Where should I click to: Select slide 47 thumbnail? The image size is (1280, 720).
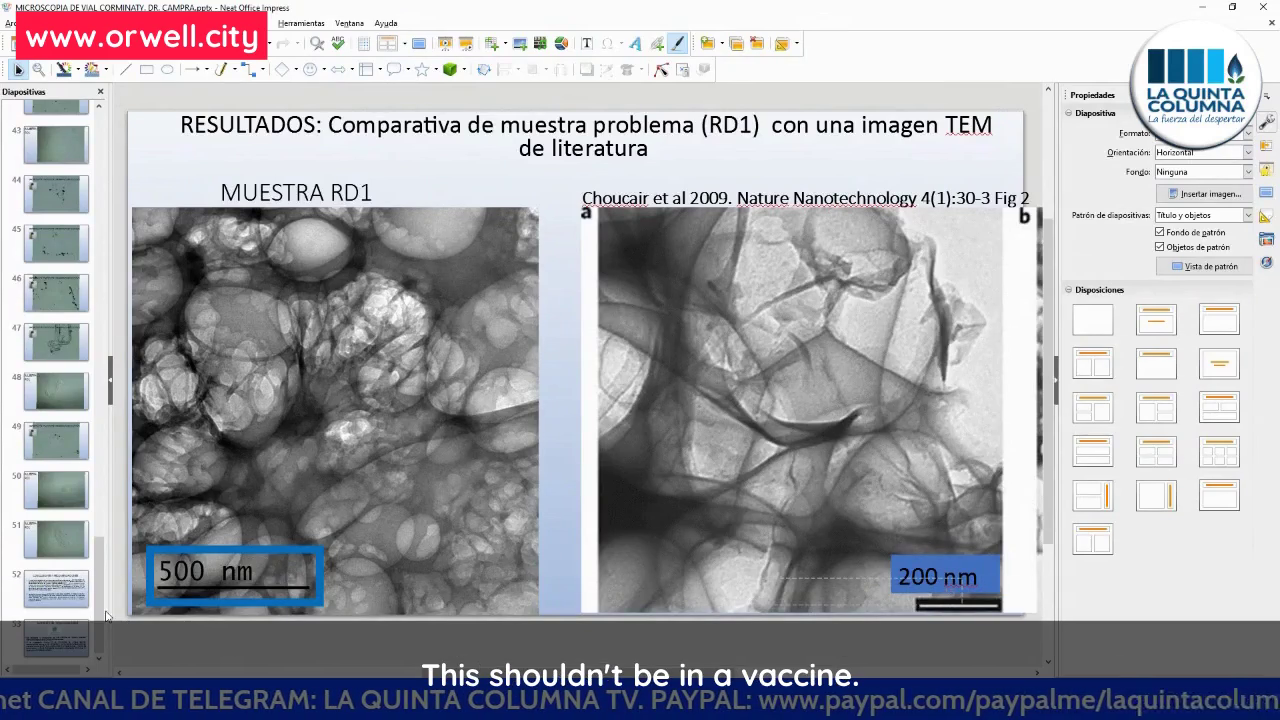click(56, 342)
